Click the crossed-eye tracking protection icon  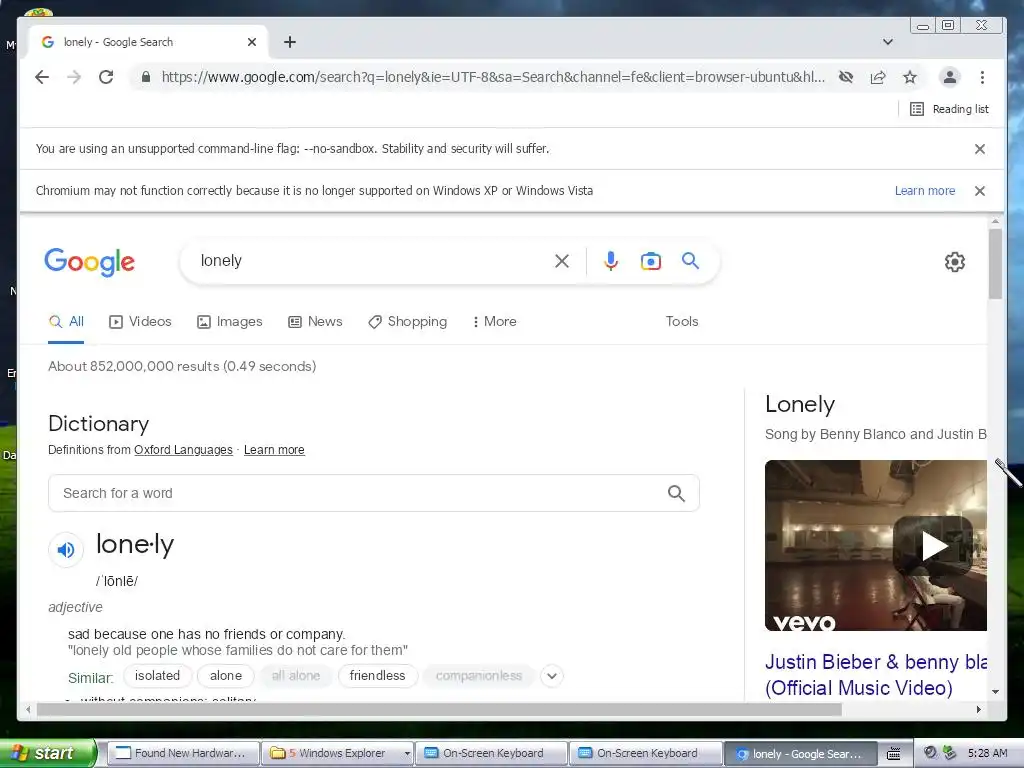pyautogui.click(x=846, y=77)
